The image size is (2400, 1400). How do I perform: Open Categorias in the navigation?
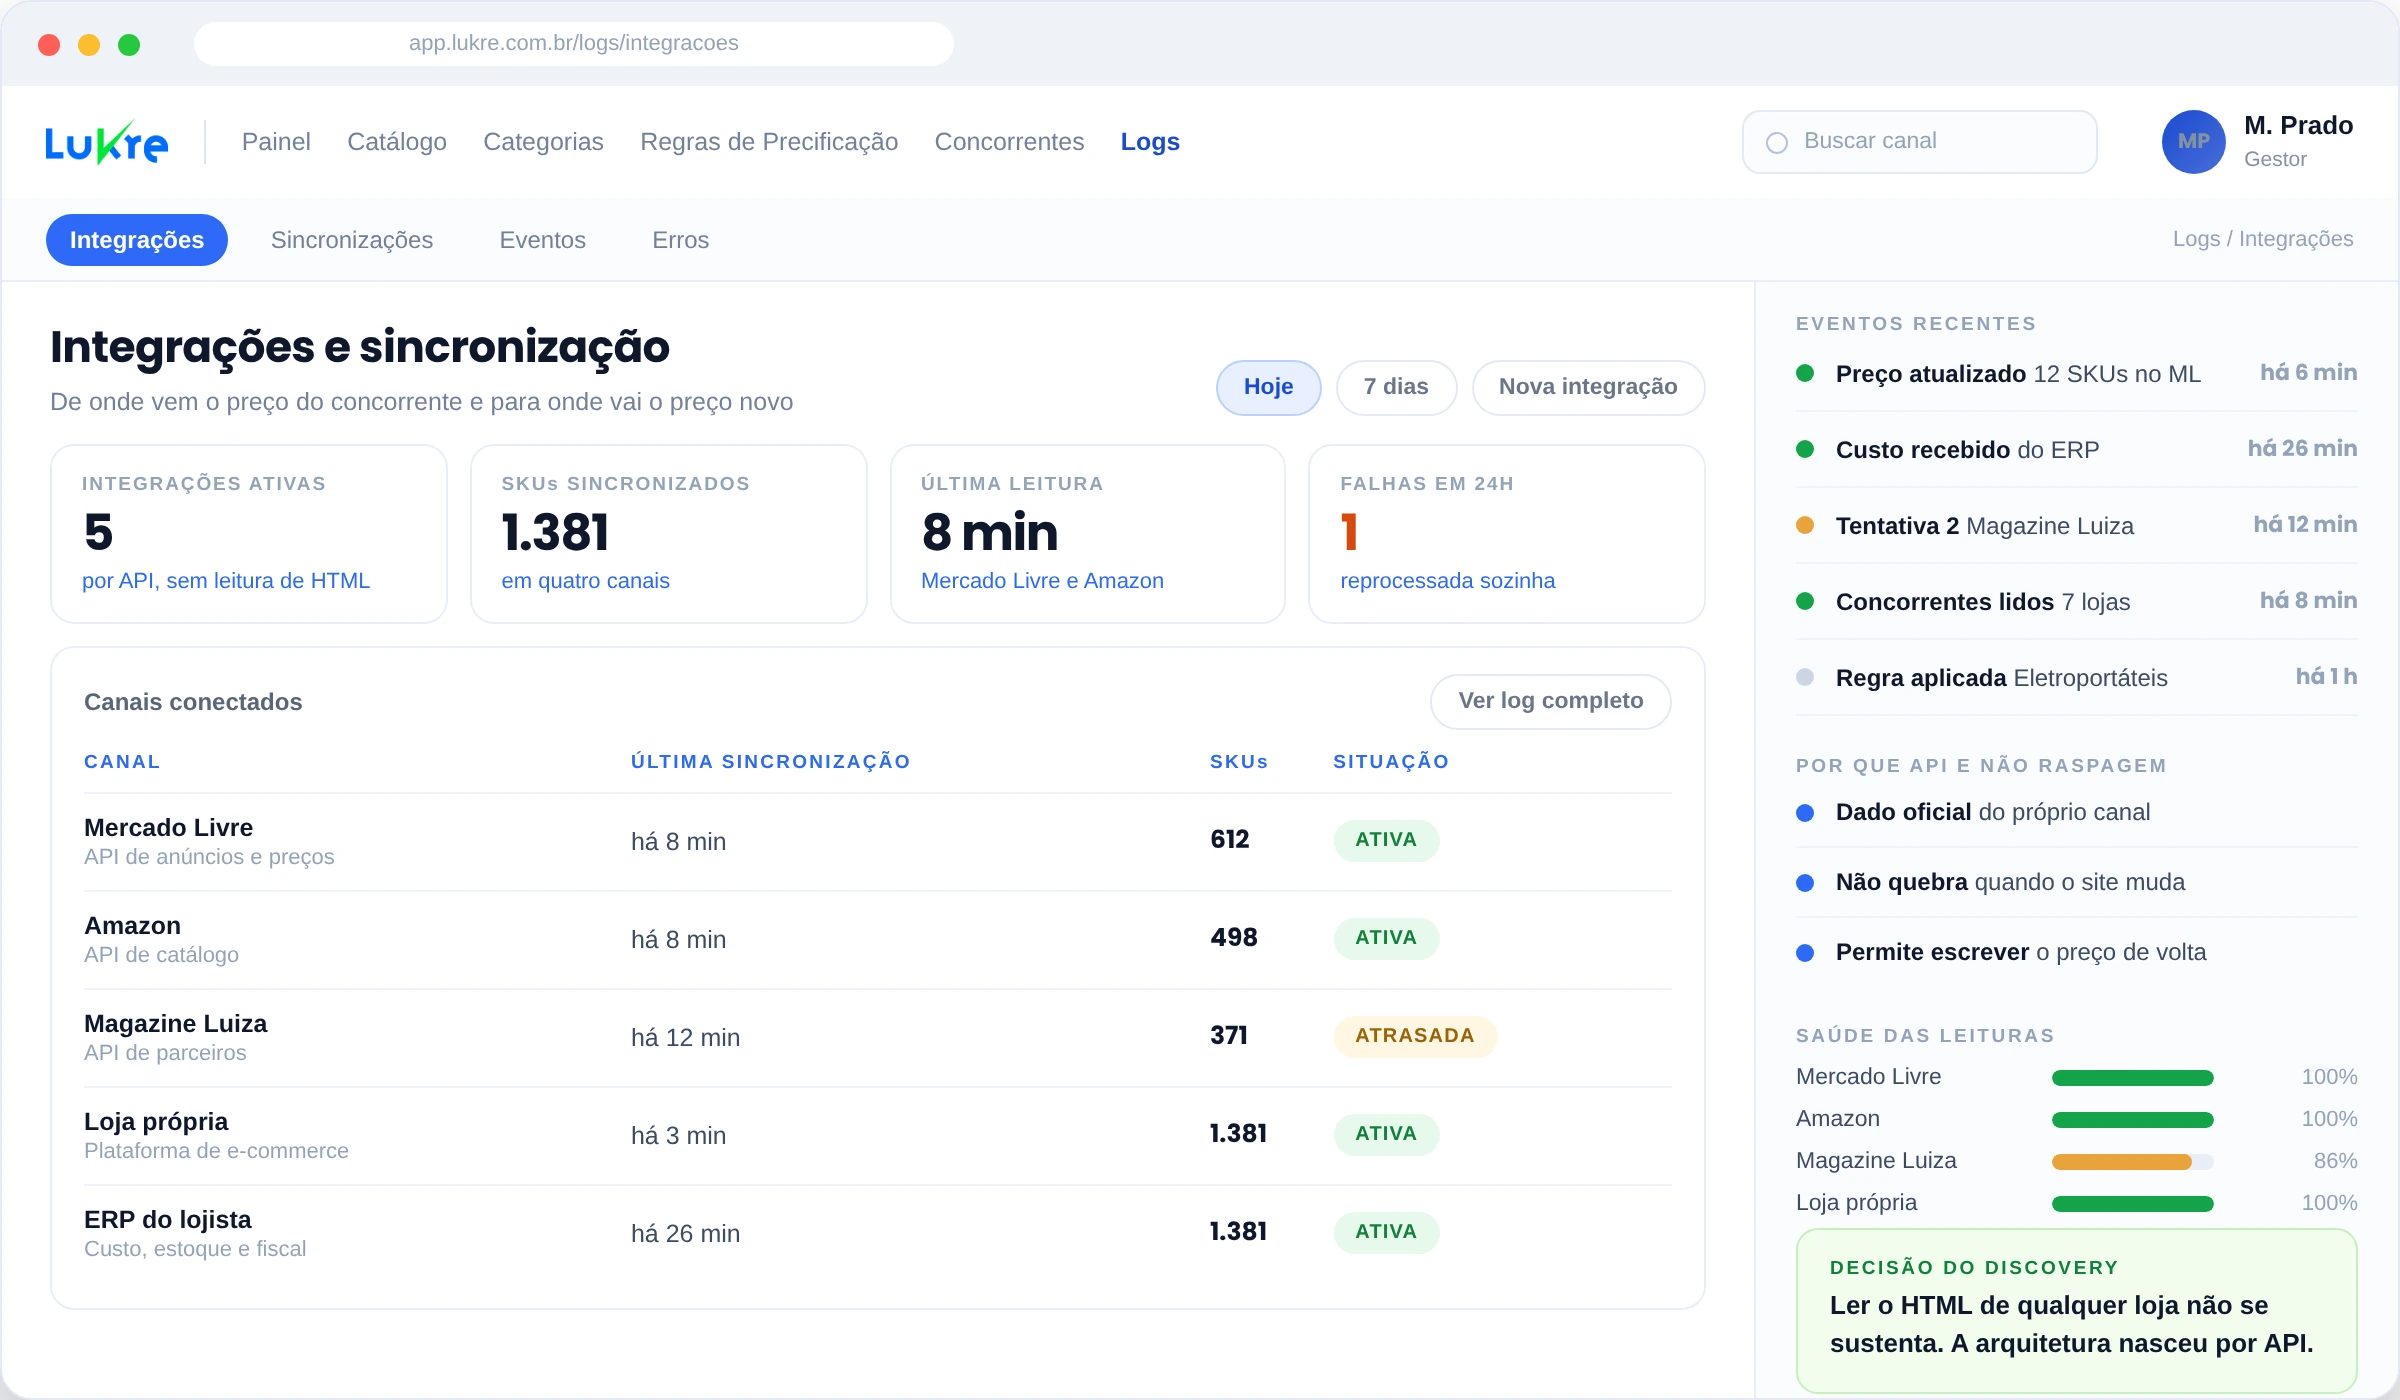tap(543, 142)
